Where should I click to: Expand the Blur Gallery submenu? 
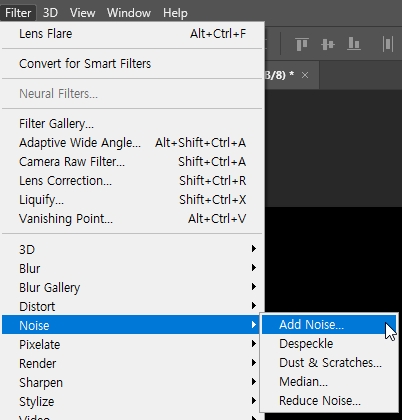(132, 287)
